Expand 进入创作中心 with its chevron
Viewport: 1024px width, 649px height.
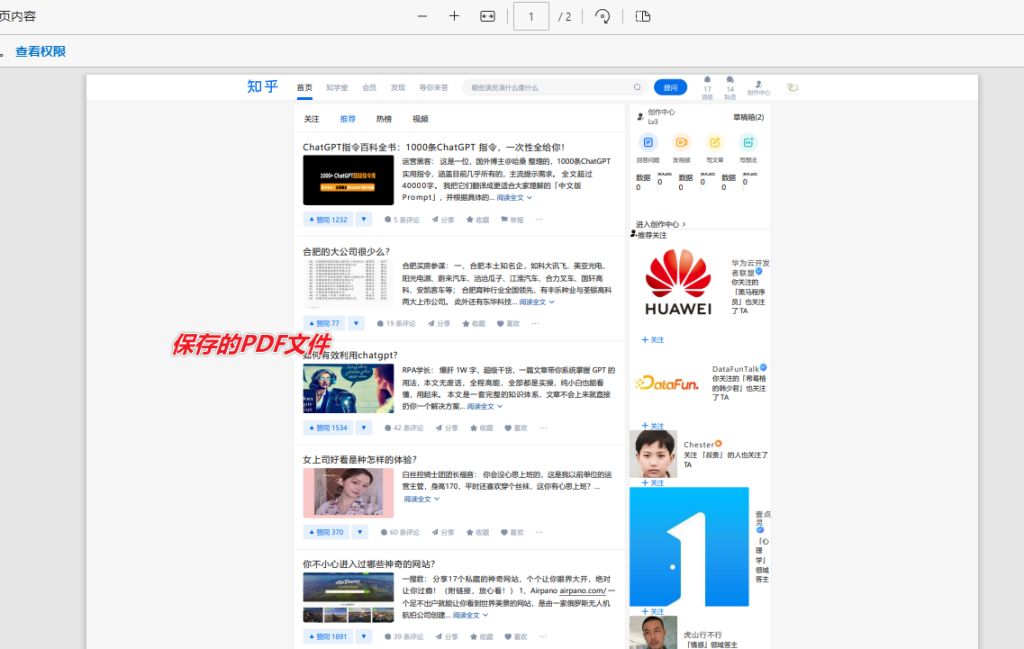click(x=684, y=224)
